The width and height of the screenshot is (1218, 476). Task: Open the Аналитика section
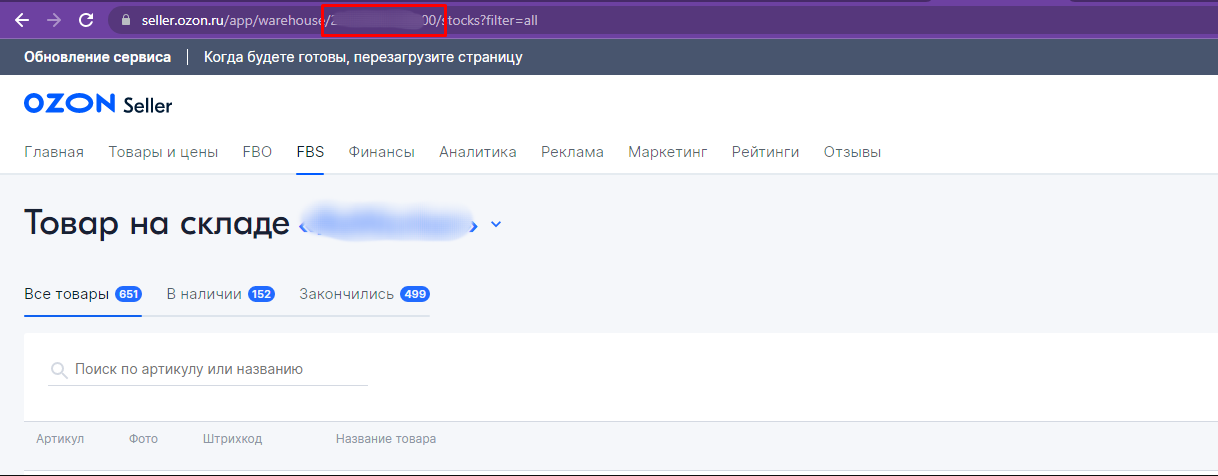coord(478,152)
